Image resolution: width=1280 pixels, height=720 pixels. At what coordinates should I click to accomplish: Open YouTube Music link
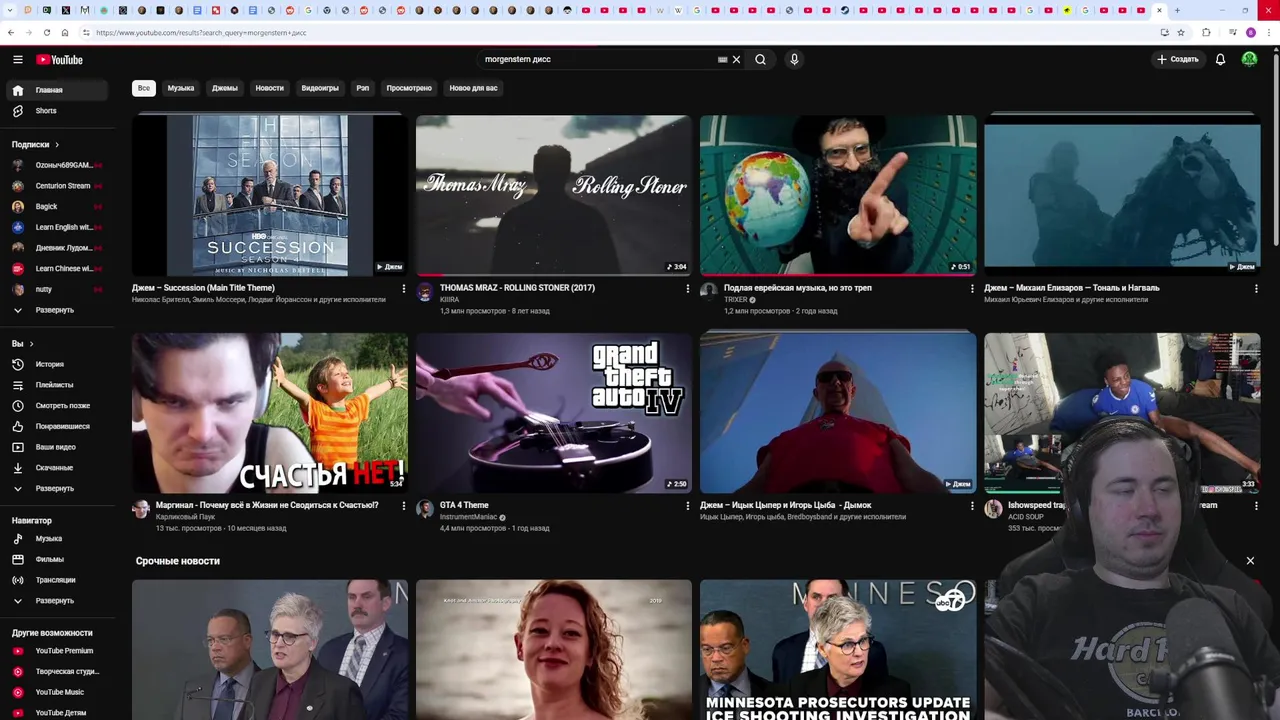coord(57,692)
